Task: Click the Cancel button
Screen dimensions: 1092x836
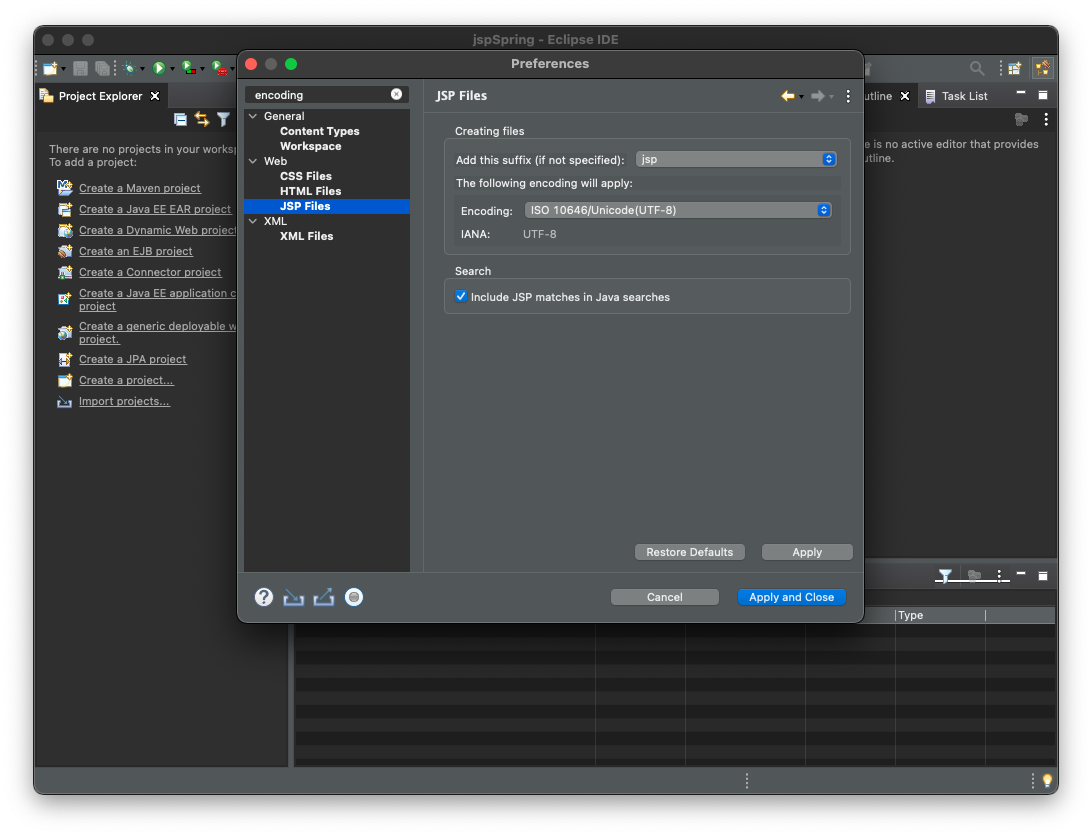Action: point(664,597)
